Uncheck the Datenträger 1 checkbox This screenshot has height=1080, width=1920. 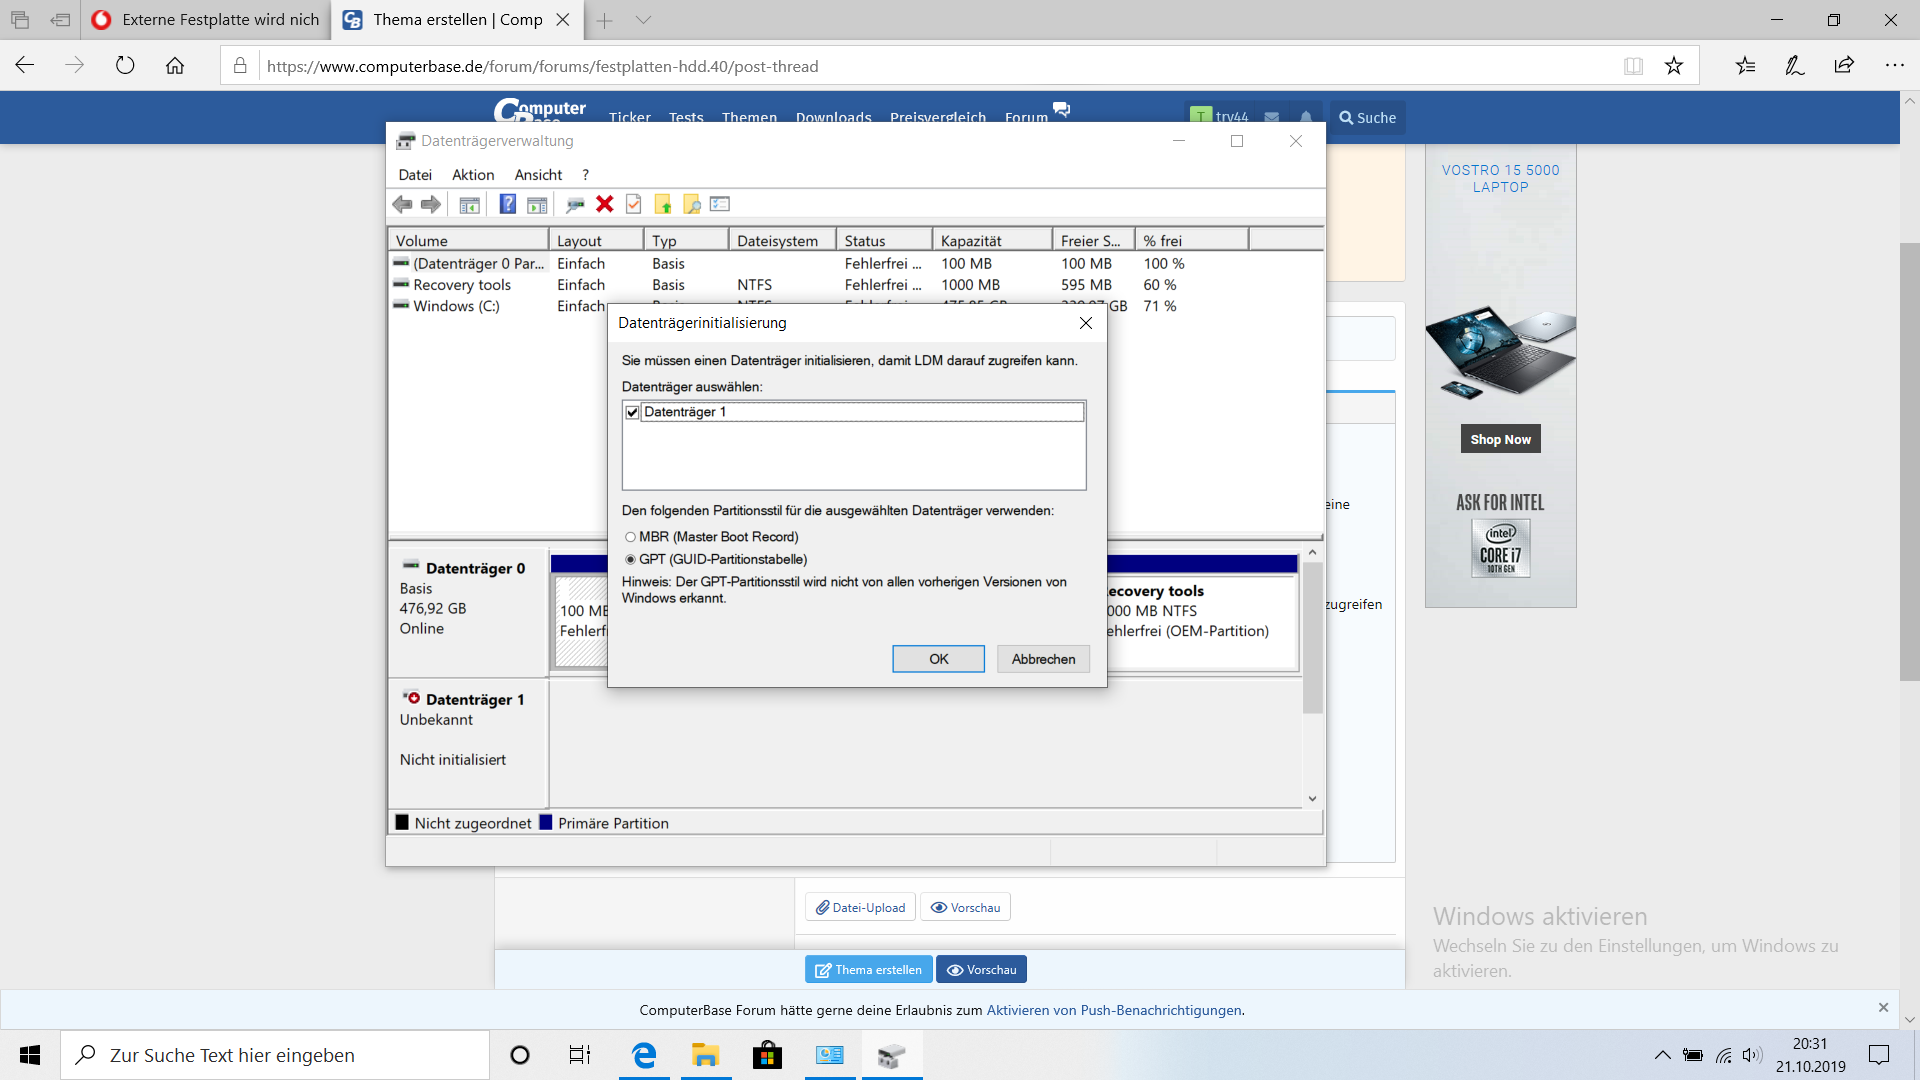point(632,412)
